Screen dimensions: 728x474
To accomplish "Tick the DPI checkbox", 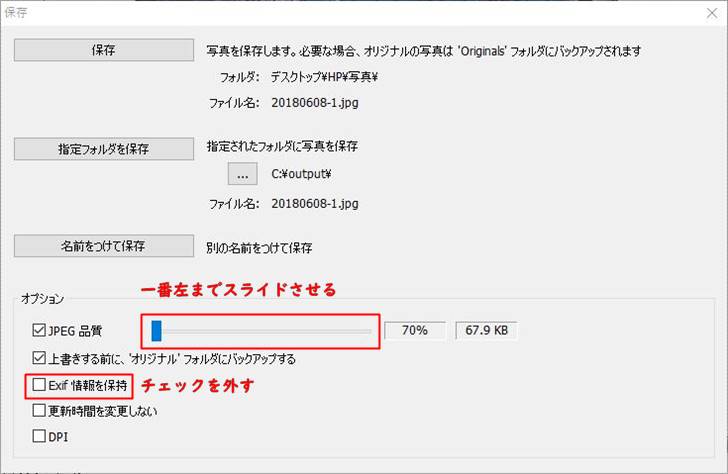I will [x=40, y=436].
